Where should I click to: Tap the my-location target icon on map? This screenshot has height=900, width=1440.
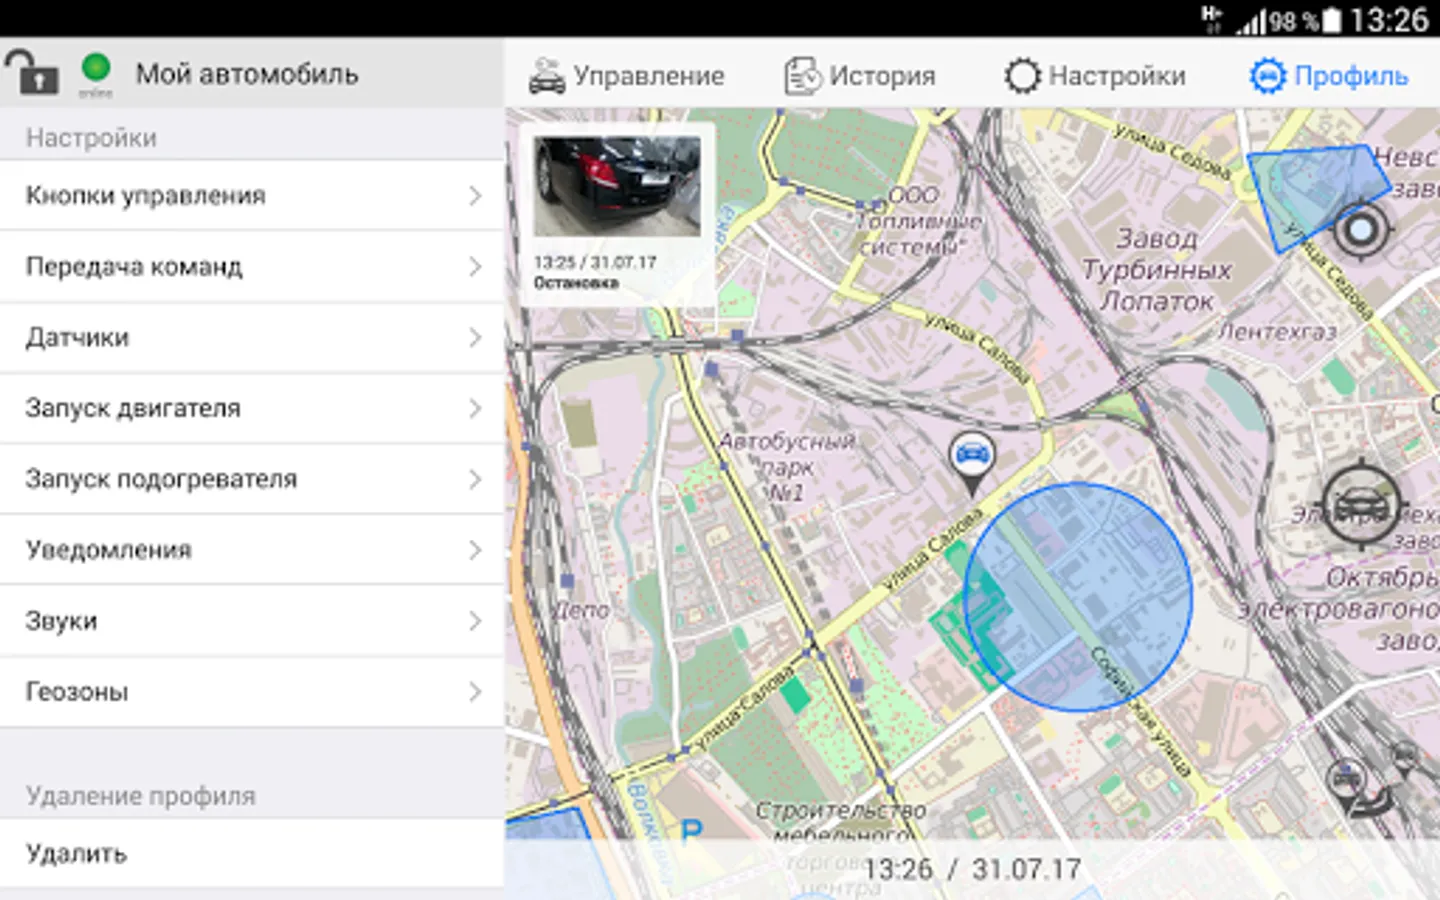pos(1360,231)
